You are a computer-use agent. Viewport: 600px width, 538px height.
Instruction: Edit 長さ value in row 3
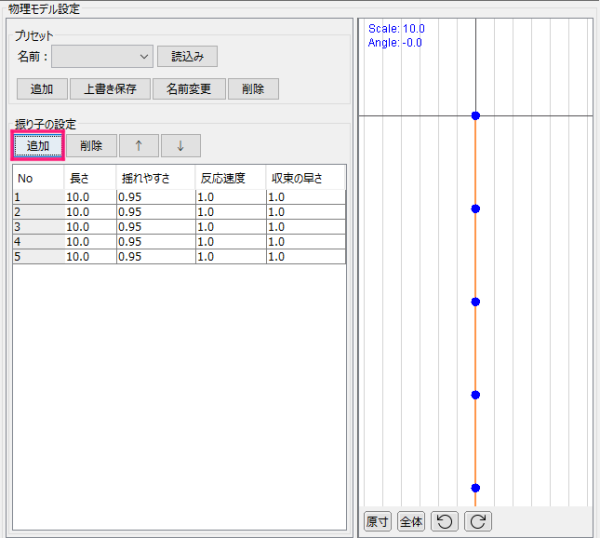pyautogui.click(x=90, y=227)
